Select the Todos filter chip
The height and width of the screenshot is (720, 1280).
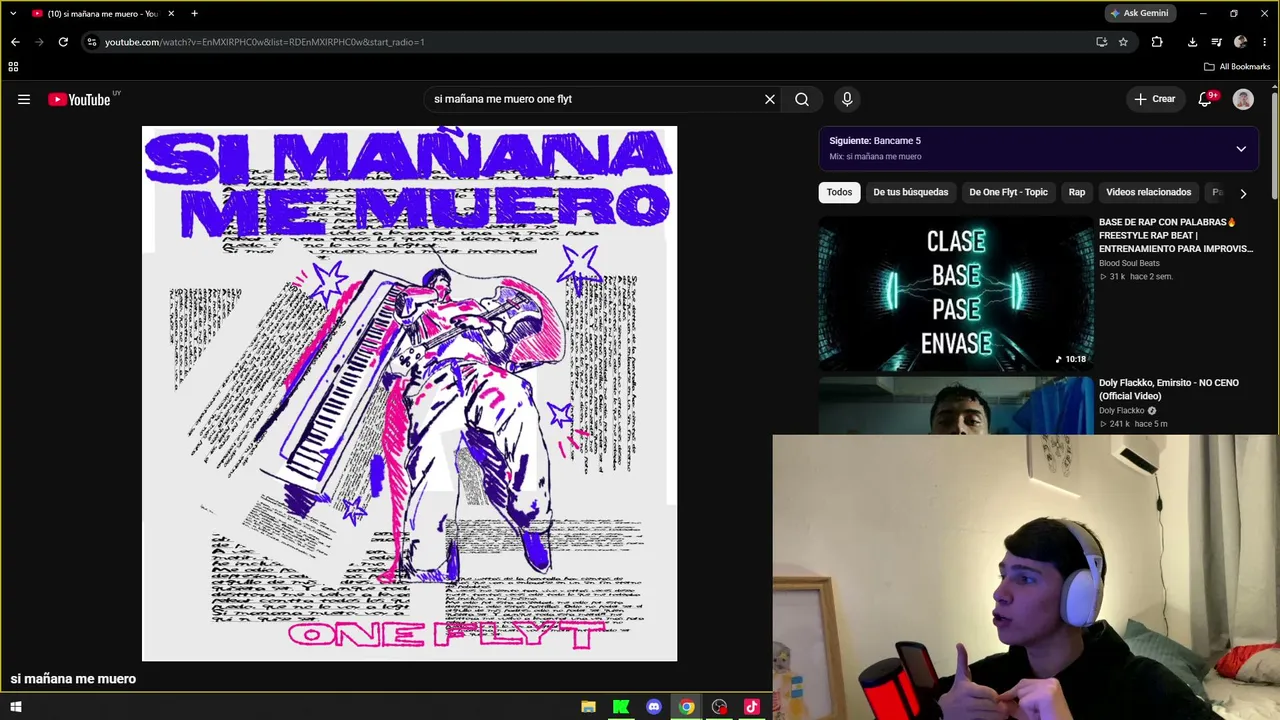point(839,192)
